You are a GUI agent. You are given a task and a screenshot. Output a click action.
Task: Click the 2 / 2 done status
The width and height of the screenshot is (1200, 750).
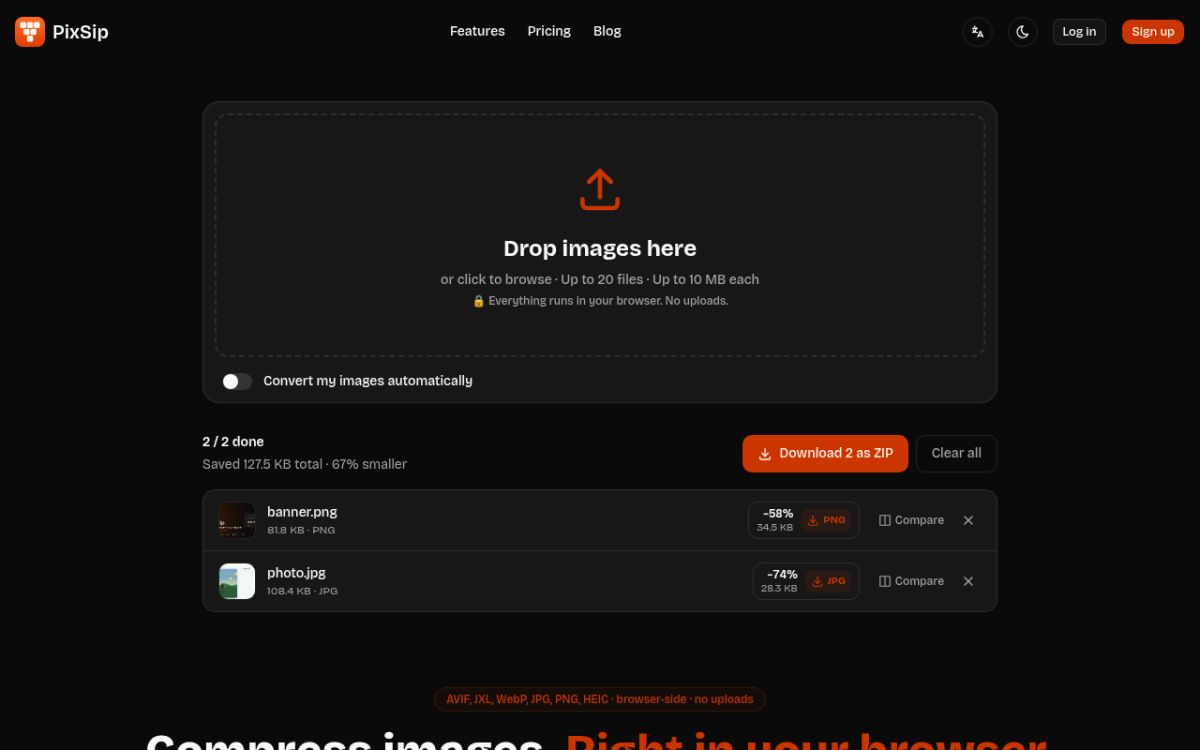[233, 441]
